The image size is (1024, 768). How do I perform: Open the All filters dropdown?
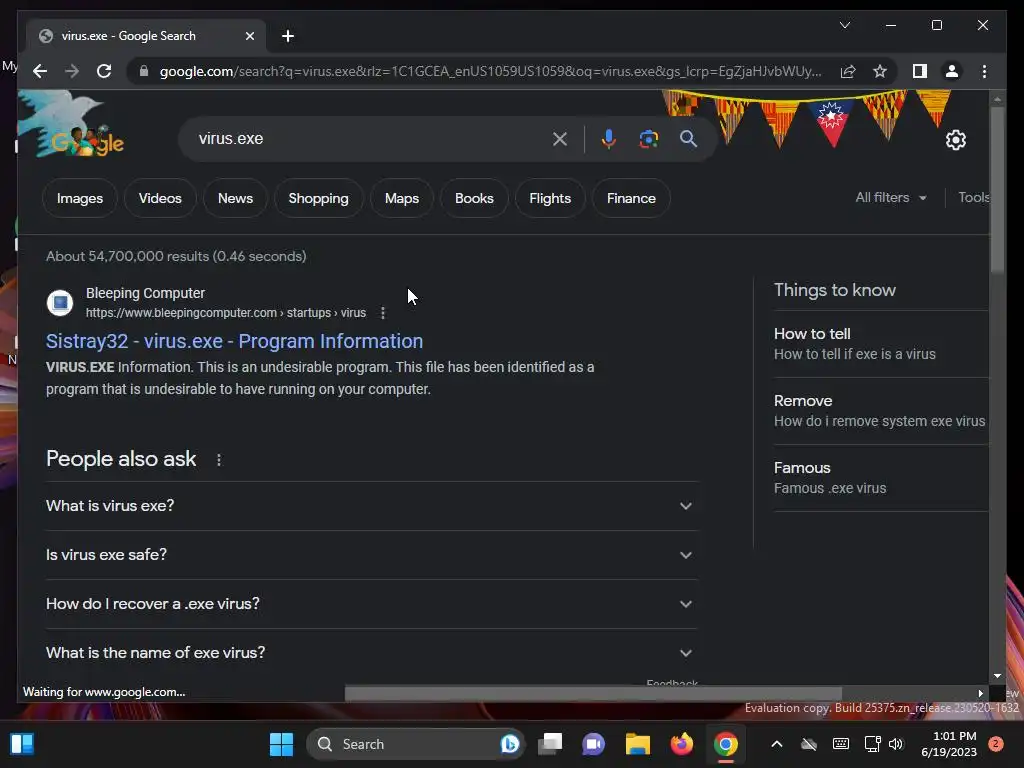coord(891,197)
